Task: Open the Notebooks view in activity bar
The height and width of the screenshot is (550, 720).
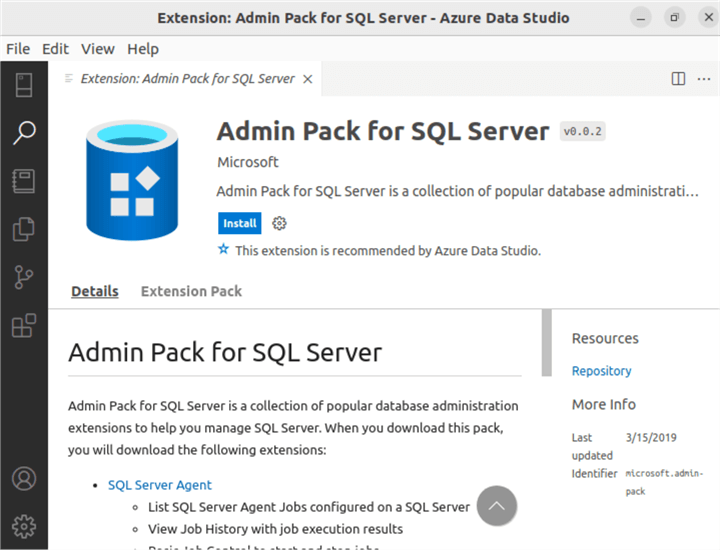Action: point(23,181)
